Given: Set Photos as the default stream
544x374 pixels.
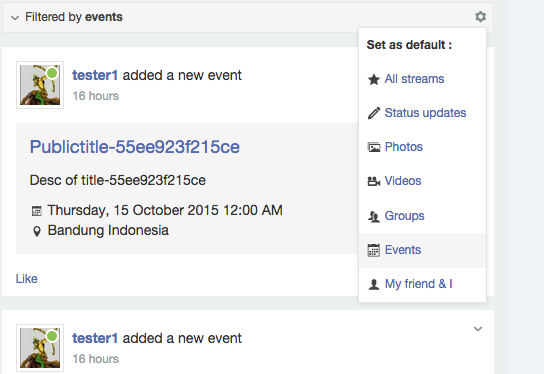Looking at the screenshot, I should click(x=404, y=147).
